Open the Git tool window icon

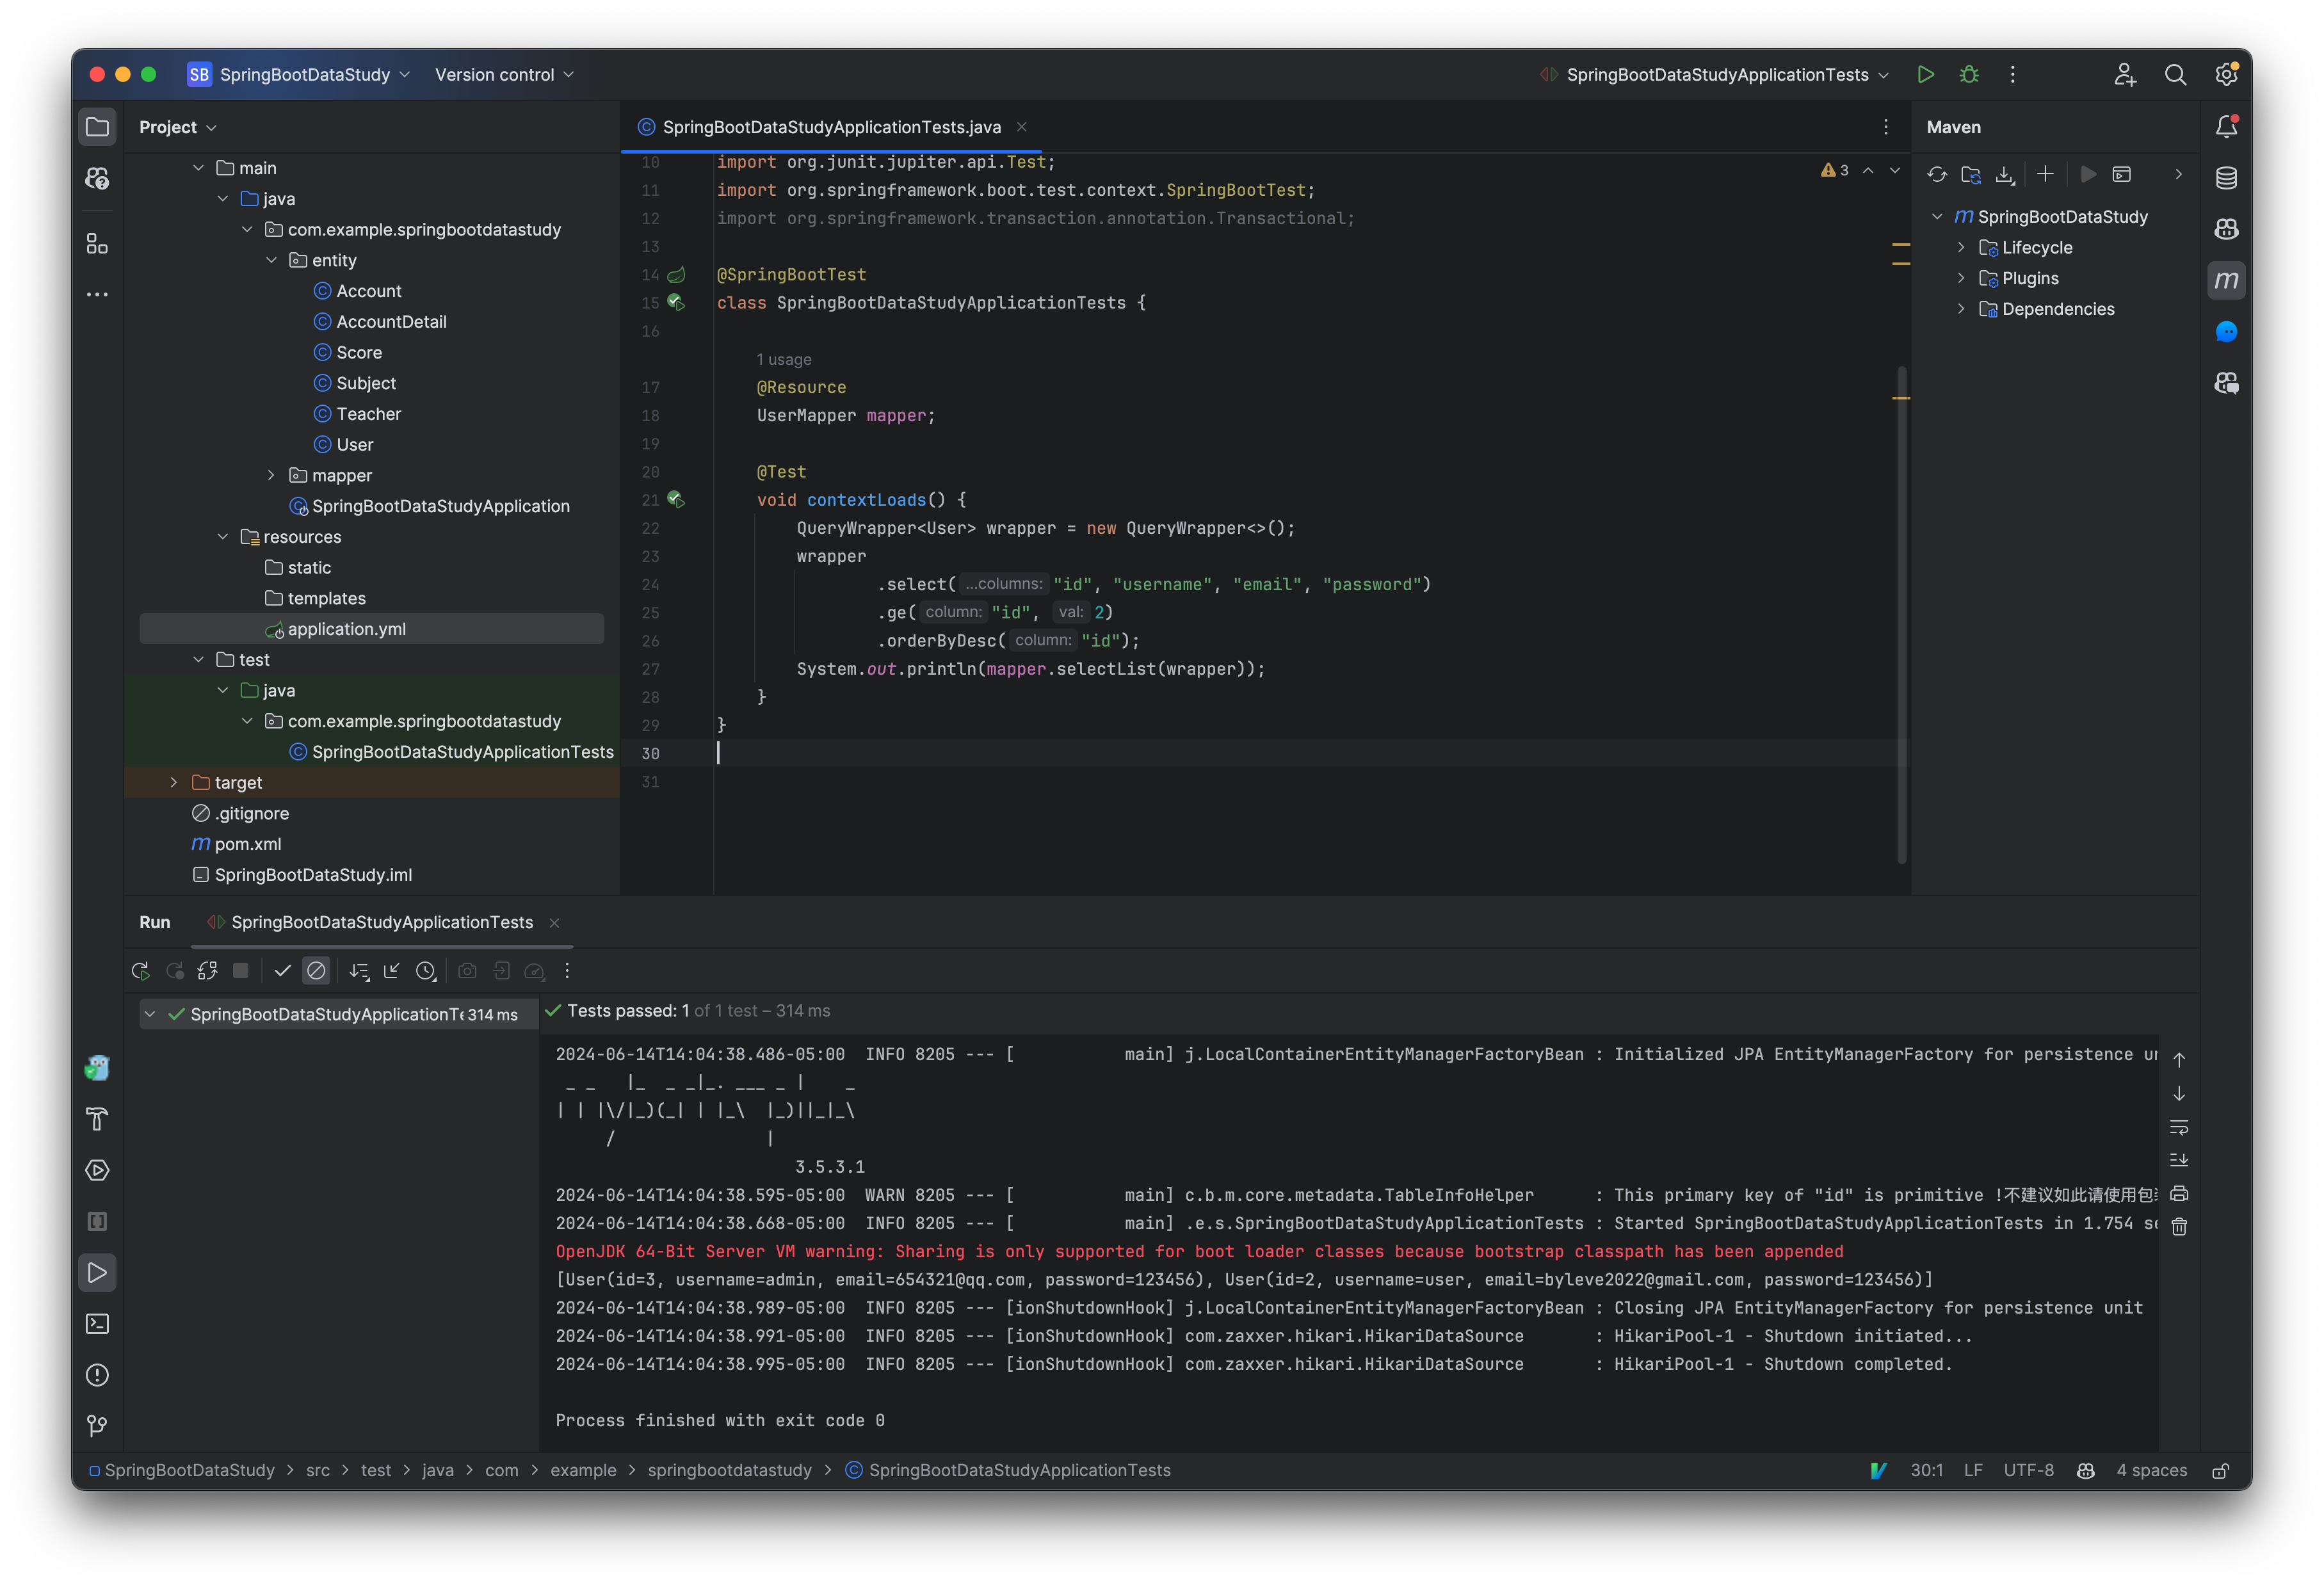tap(97, 1426)
